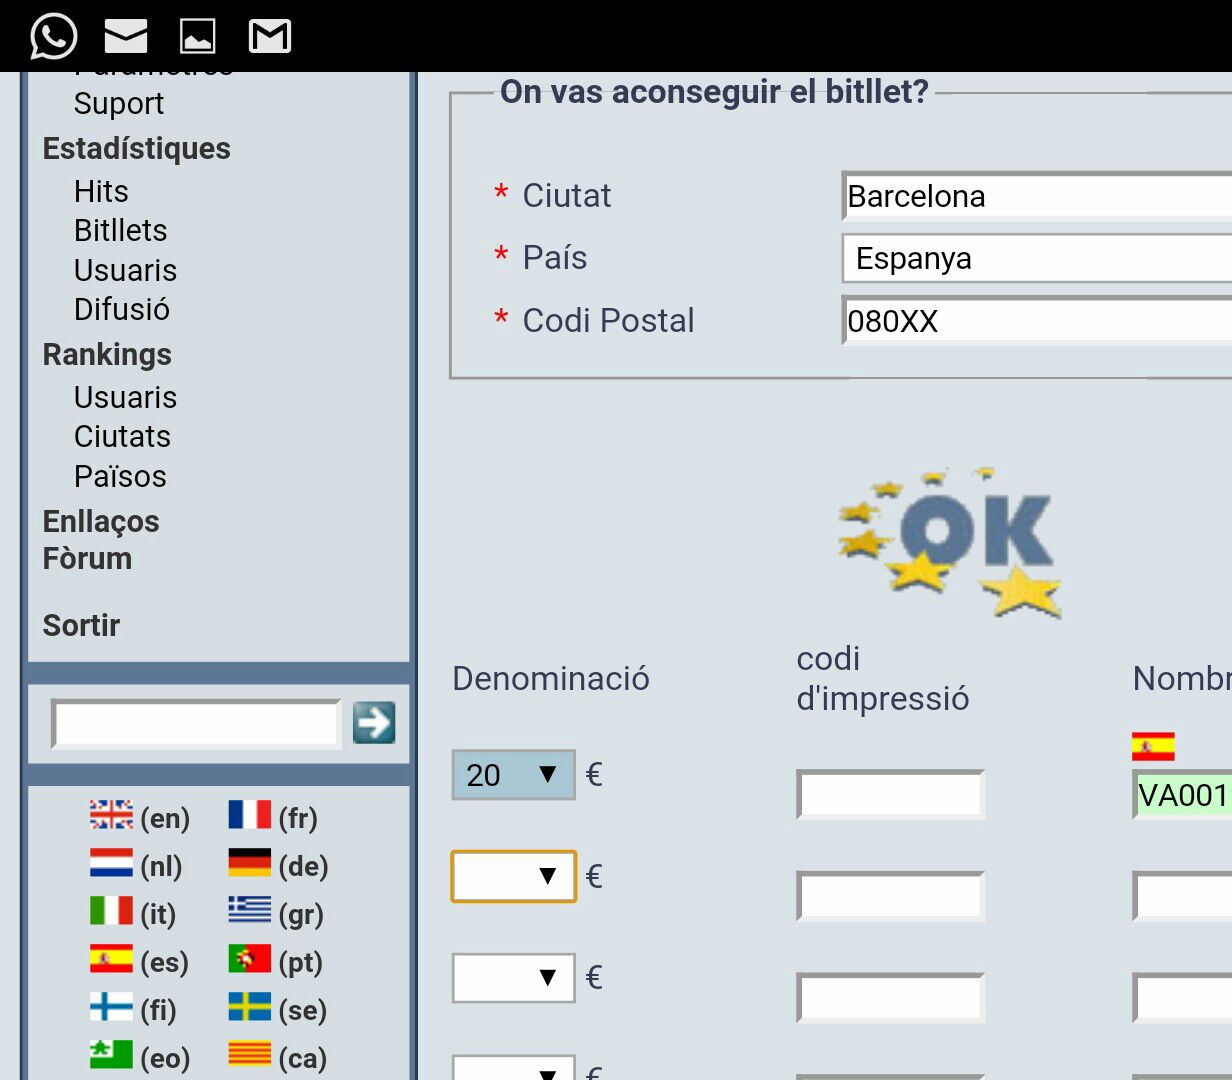Open the highlighted second-row denomination dropdown
The height and width of the screenshot is (1080, 1232).
514,877
